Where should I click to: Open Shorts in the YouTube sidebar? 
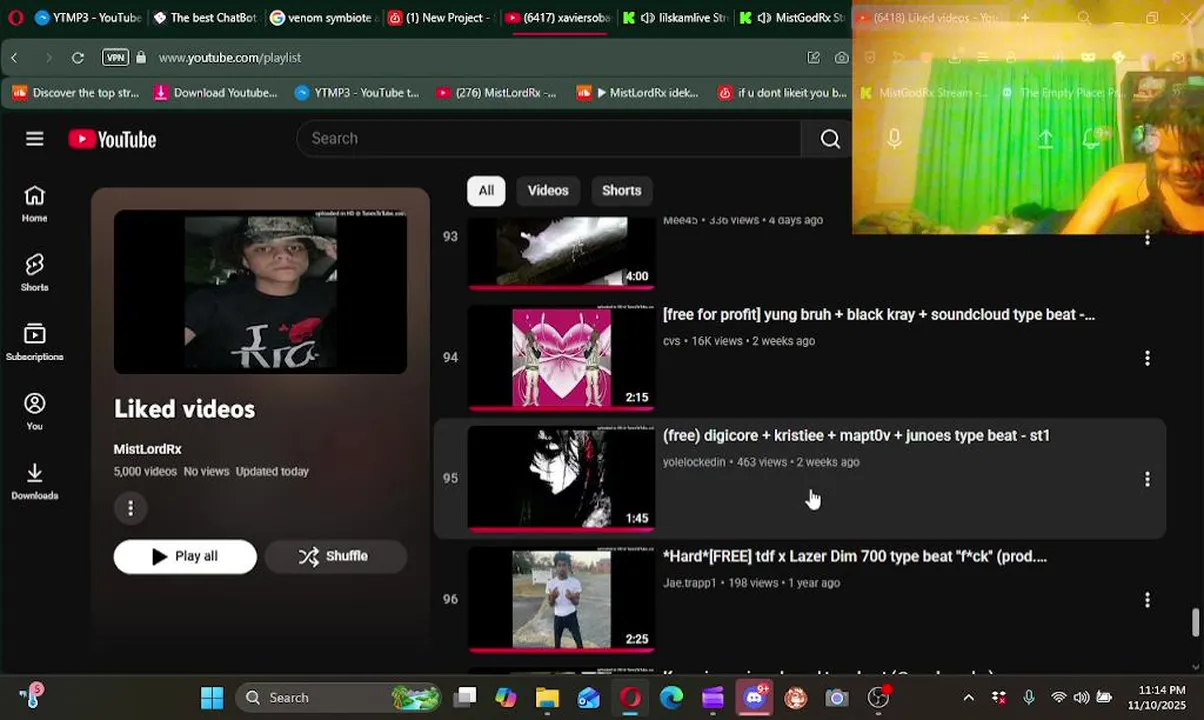tap(35, 273)
